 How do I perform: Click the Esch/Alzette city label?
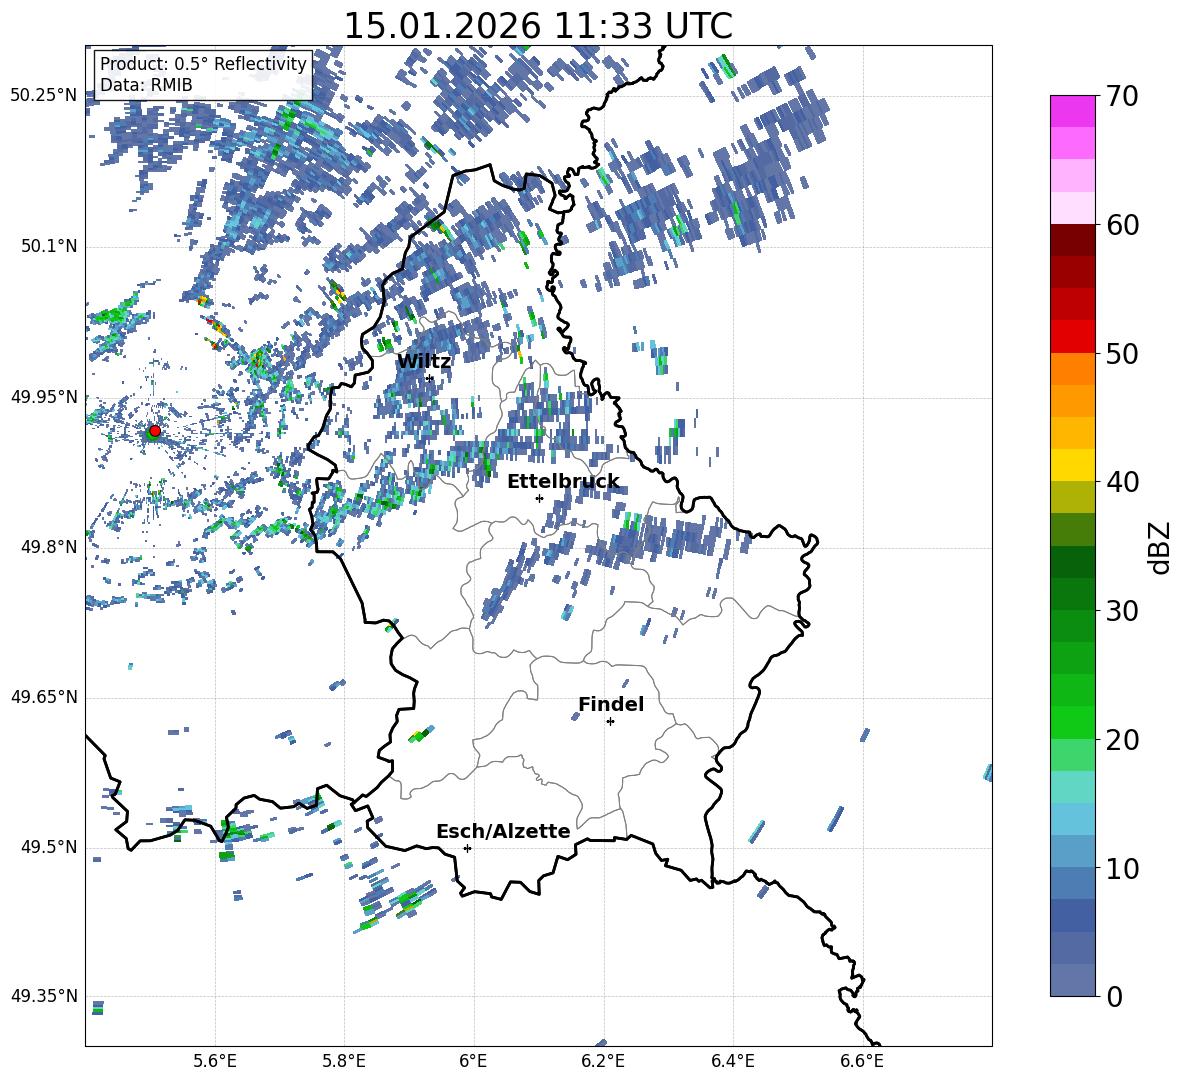click(503, 831)
